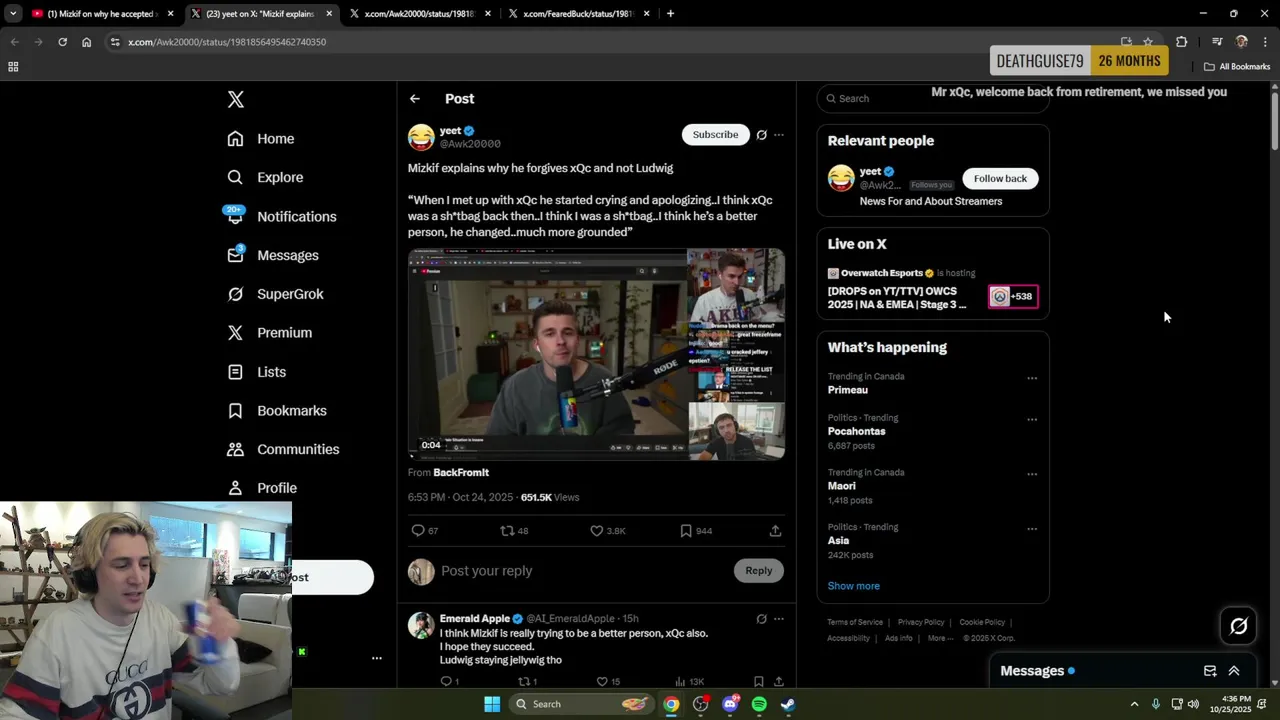This screenshot has width=1280, height=720.
Task: Open more options for Pocahontas trend
Action: [x=1032, y=420]
